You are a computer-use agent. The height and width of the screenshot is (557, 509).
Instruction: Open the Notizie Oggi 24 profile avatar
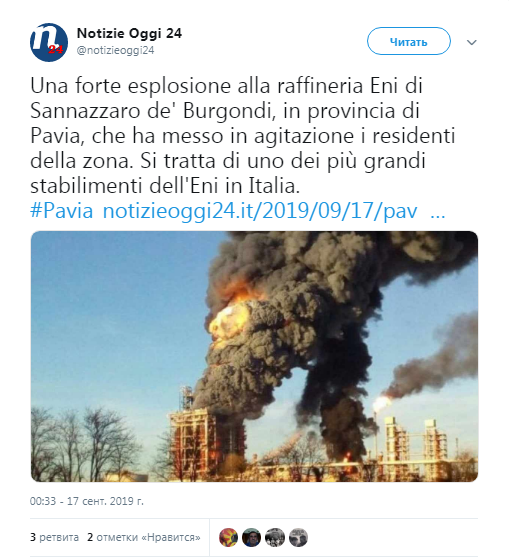tap(49, 42)
